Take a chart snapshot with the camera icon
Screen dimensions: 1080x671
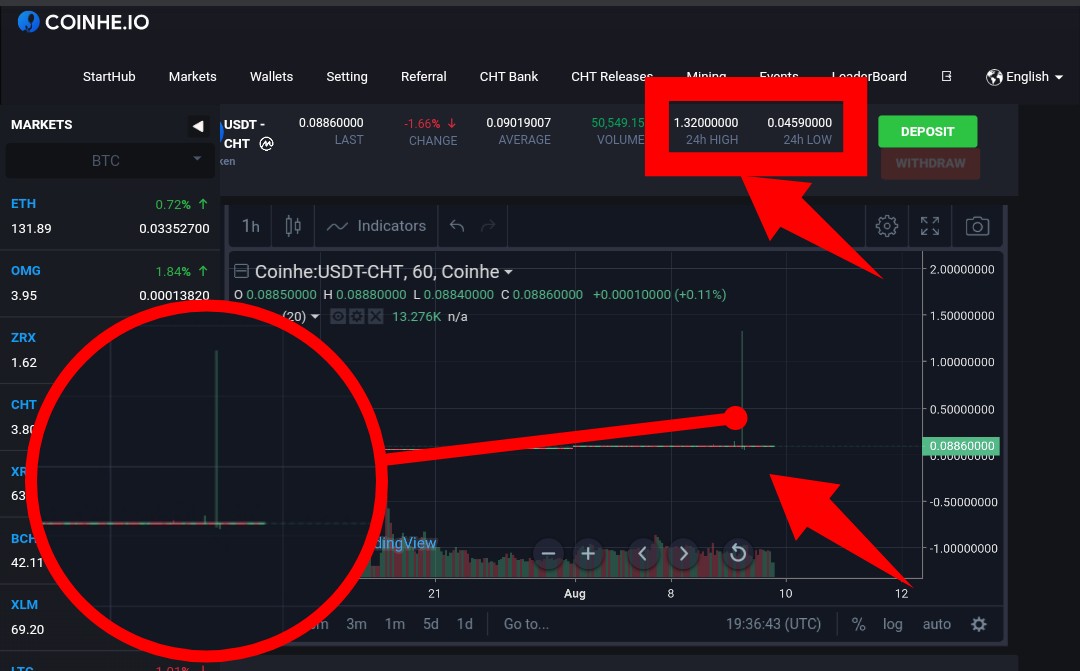[x=977, y=226]
